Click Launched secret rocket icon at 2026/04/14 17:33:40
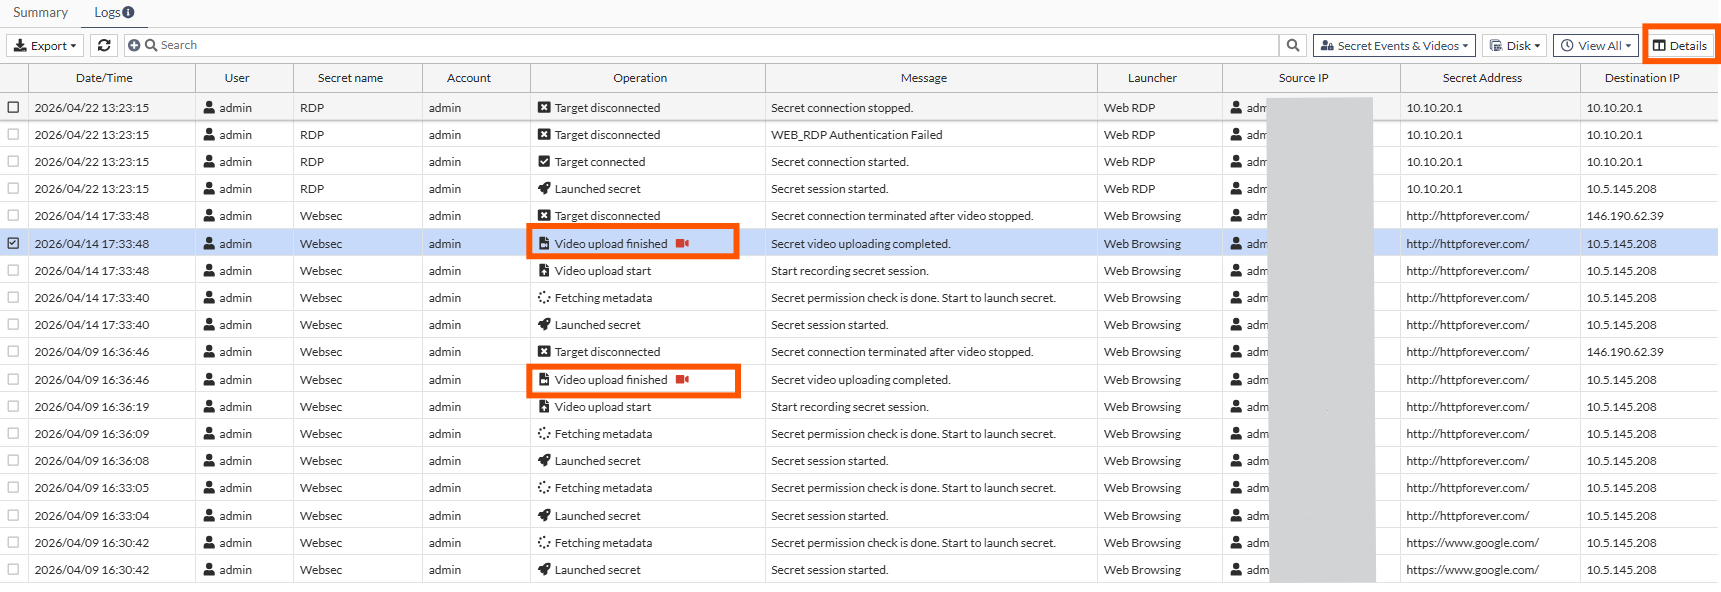Screen dimensions: 1721x592 tap(544, 324)
